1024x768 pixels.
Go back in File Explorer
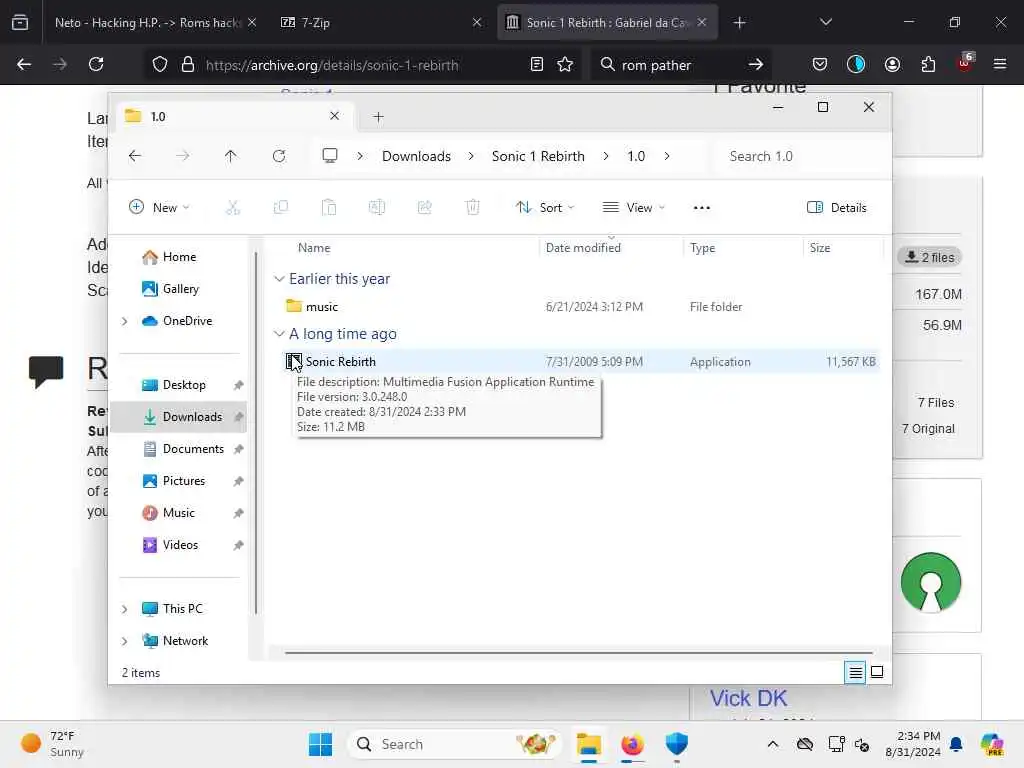pyautogui.click(x=135, y=156)
